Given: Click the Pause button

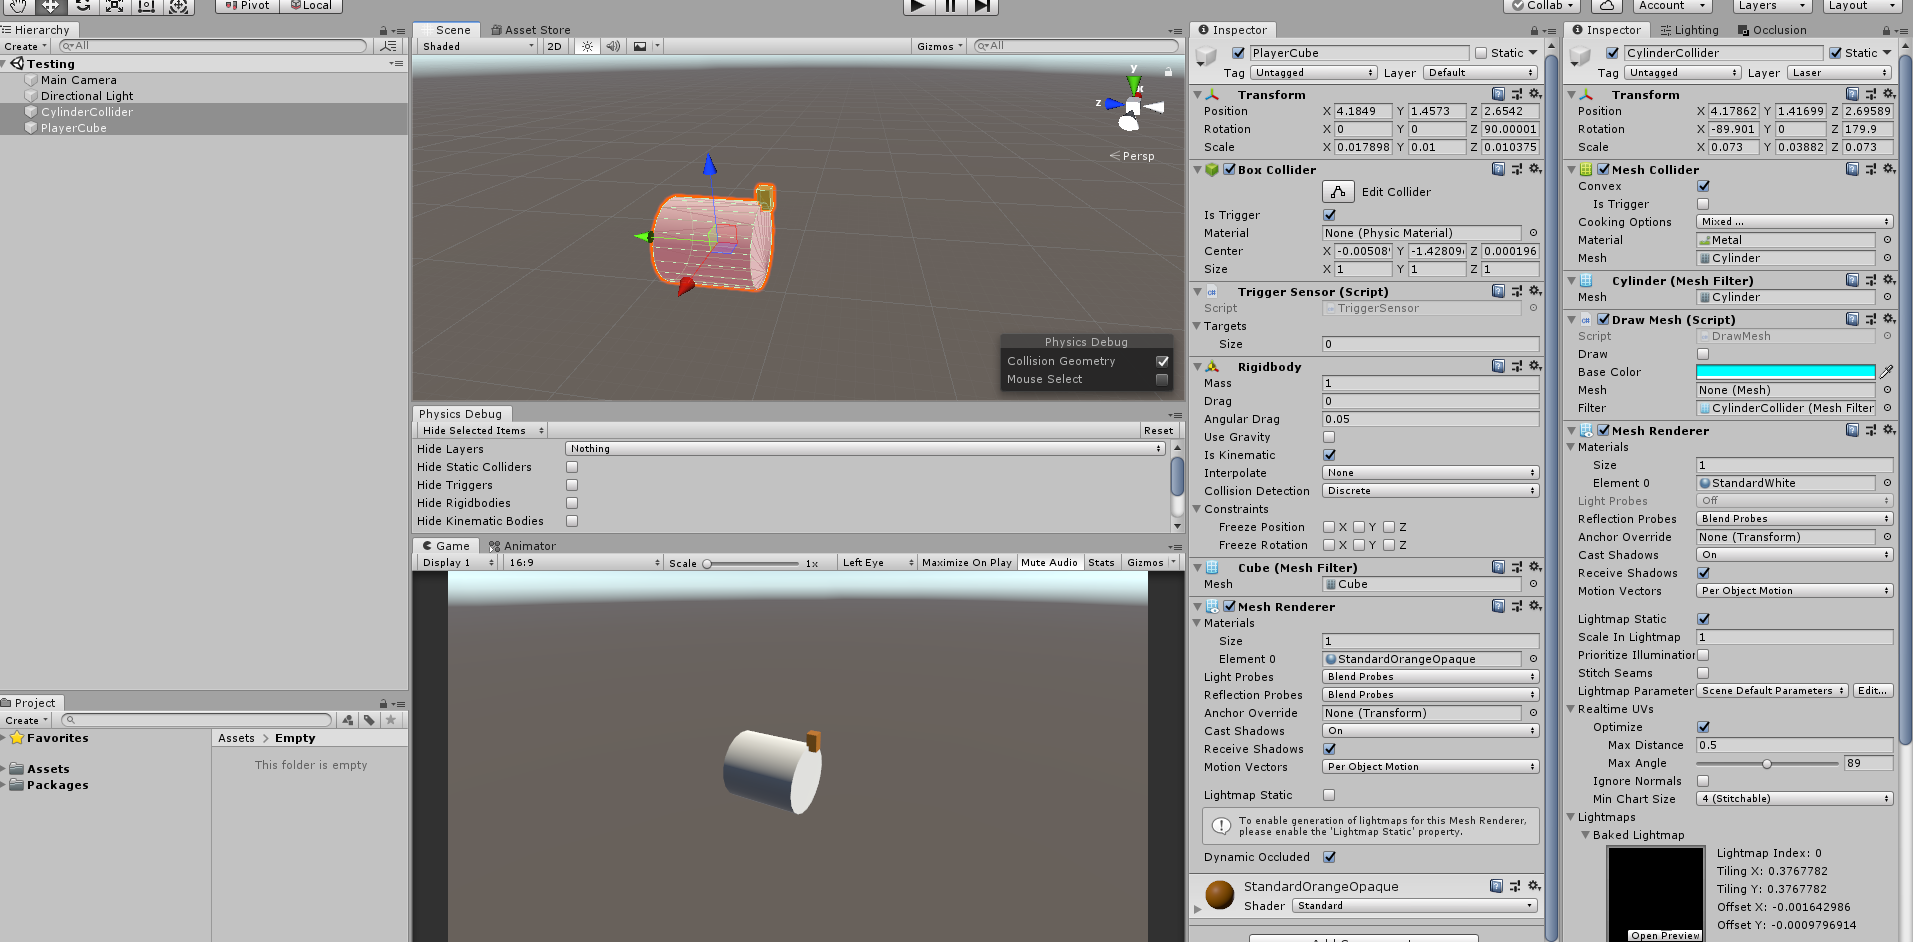Looking at the screenshot, I should coord(951,5).
